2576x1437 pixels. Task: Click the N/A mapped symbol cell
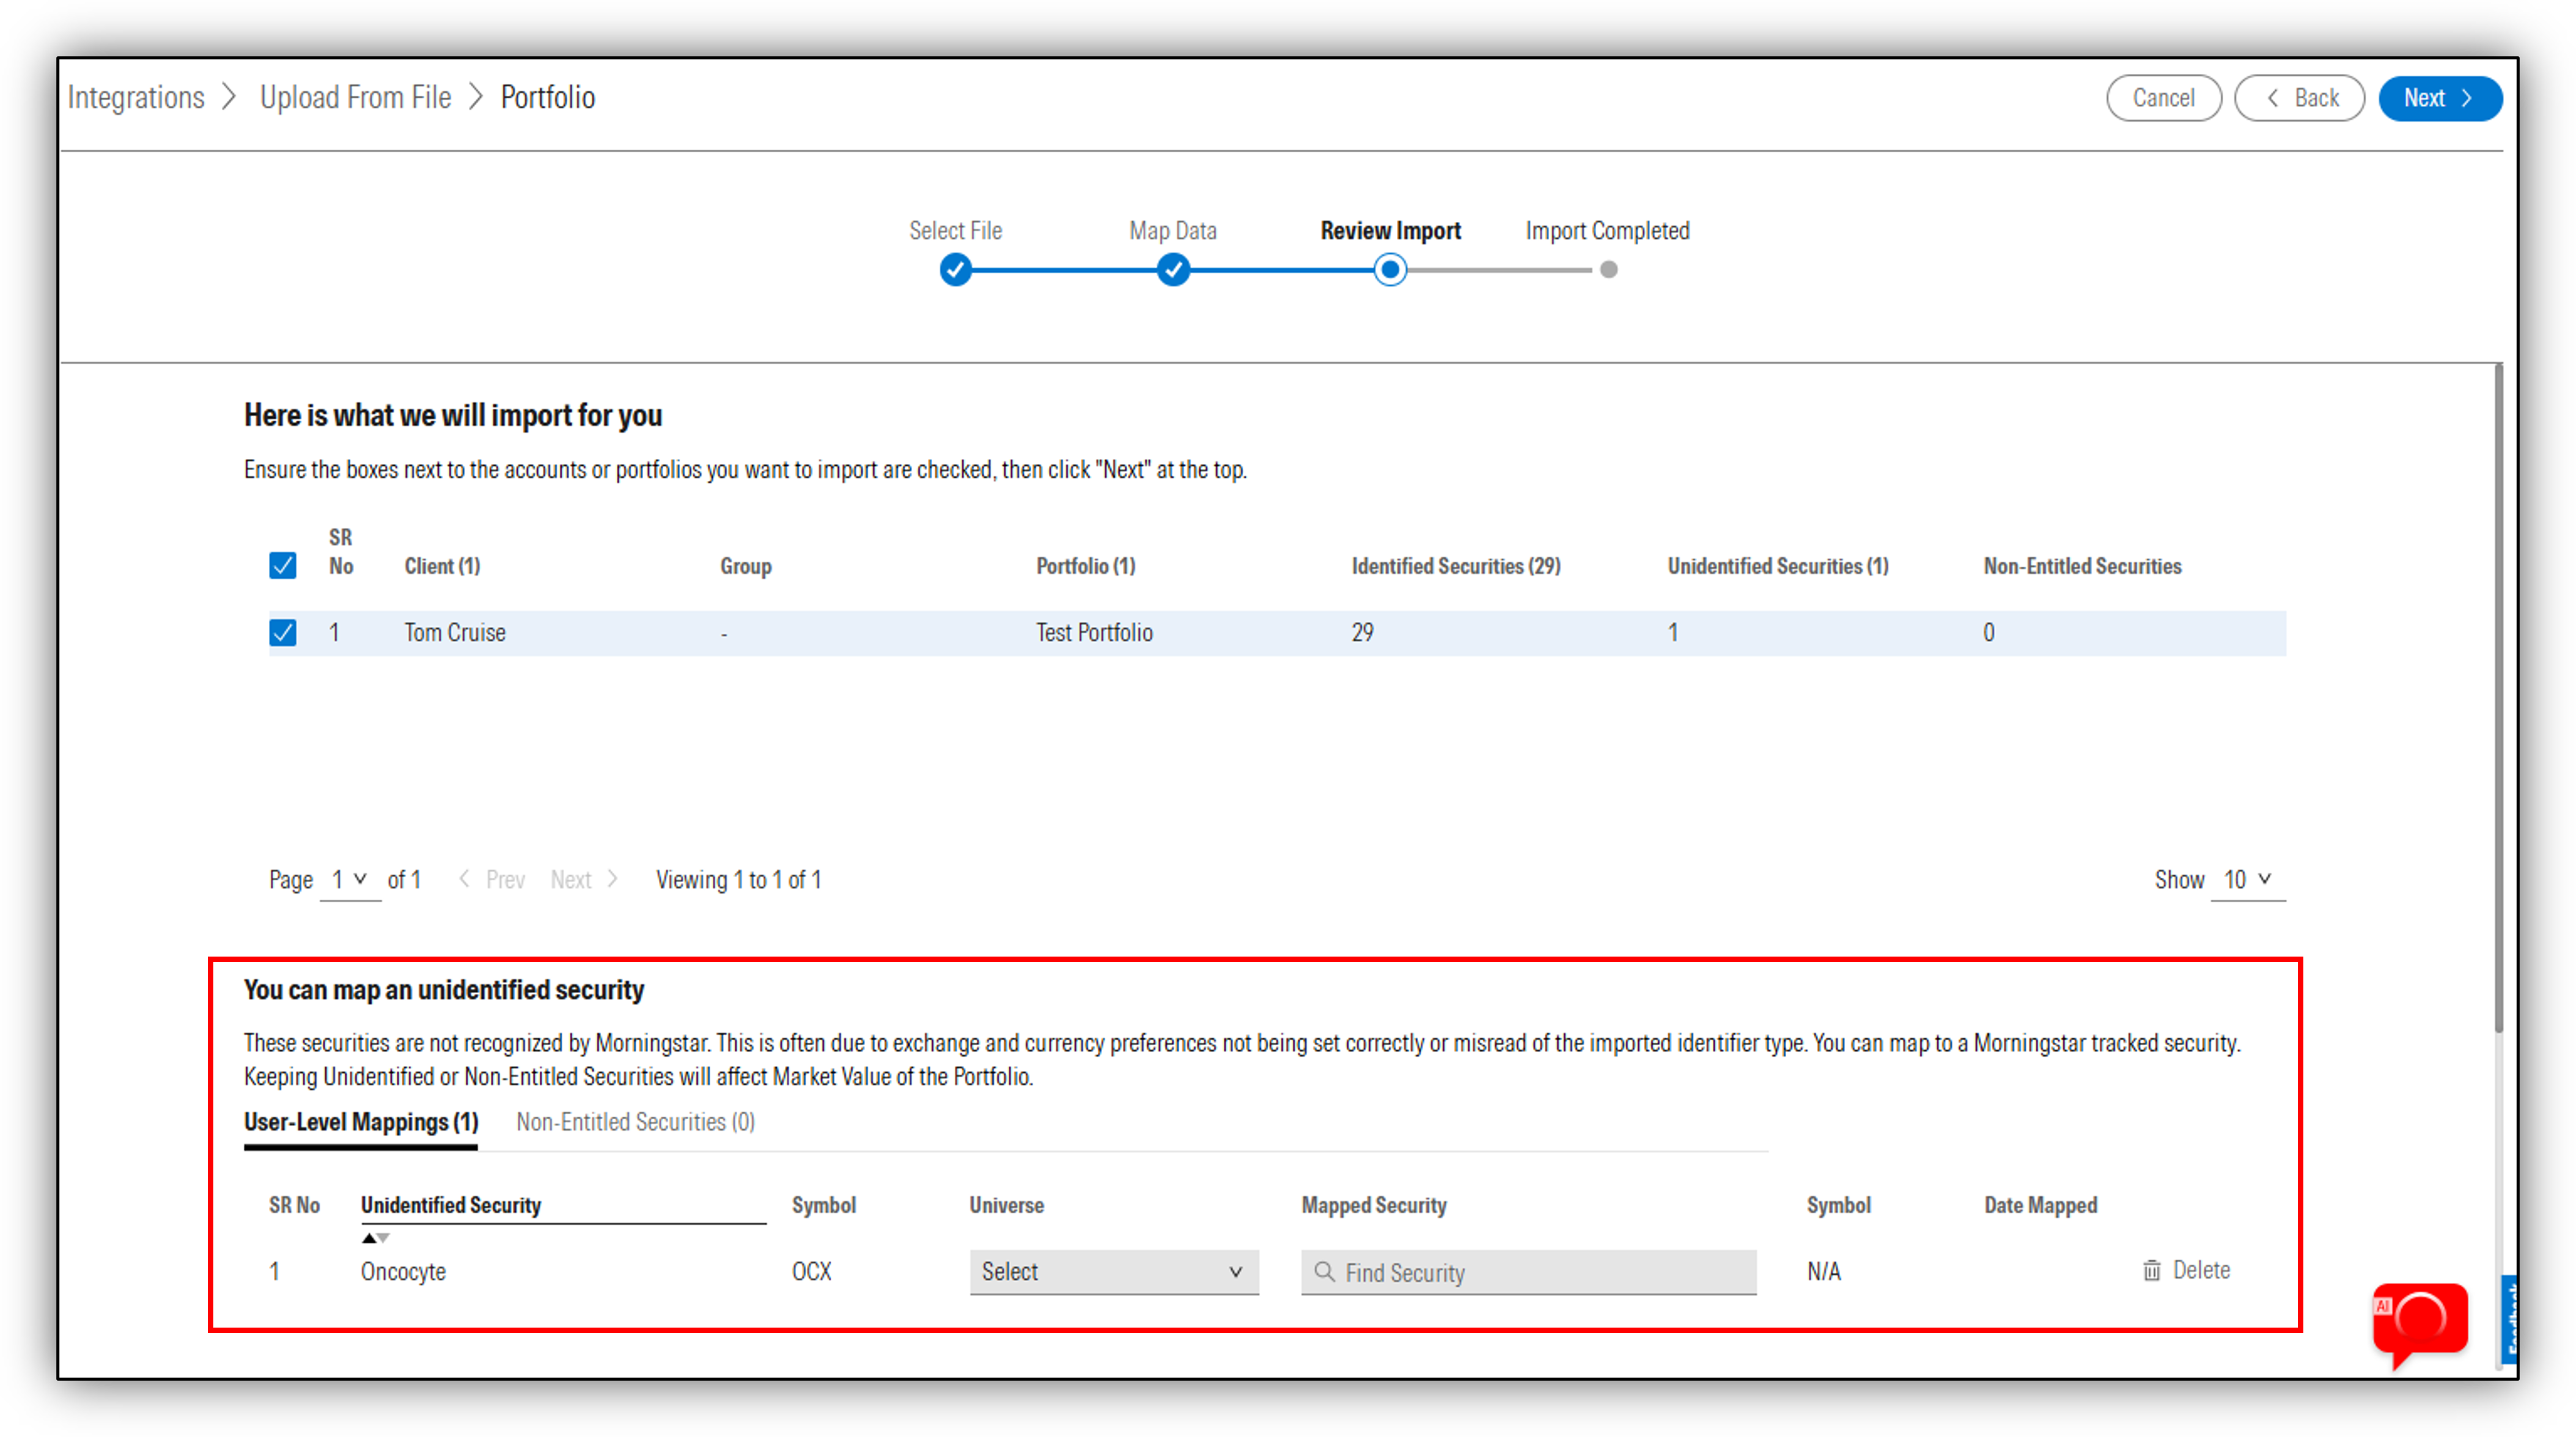pos(1823,1271)
